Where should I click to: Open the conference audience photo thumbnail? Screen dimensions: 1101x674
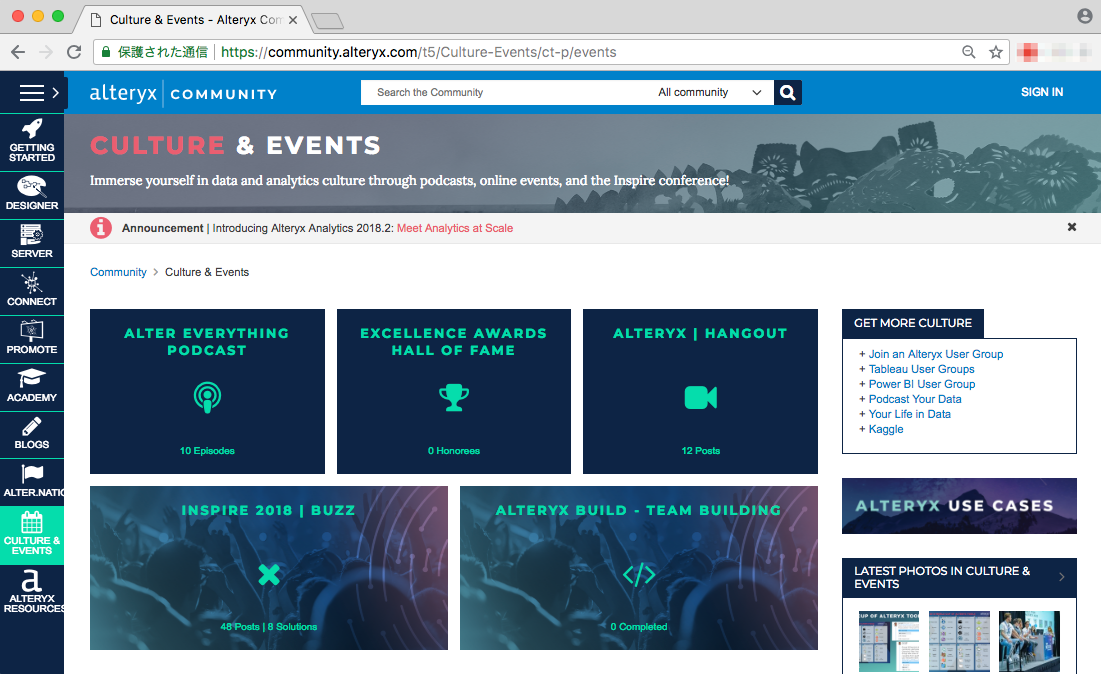(x=1029, y=642)
